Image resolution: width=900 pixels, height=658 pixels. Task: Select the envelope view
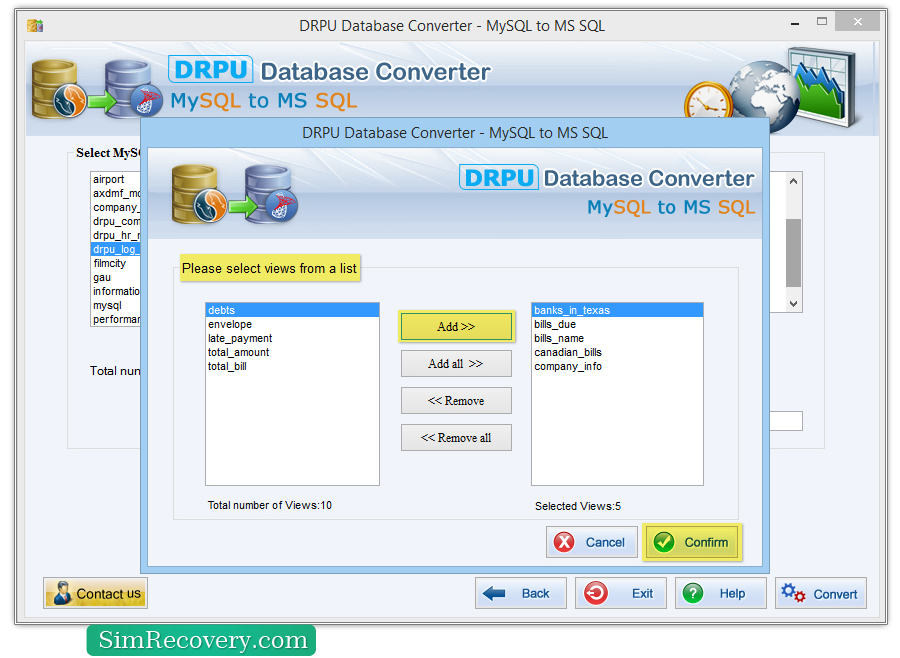(292, 324)
